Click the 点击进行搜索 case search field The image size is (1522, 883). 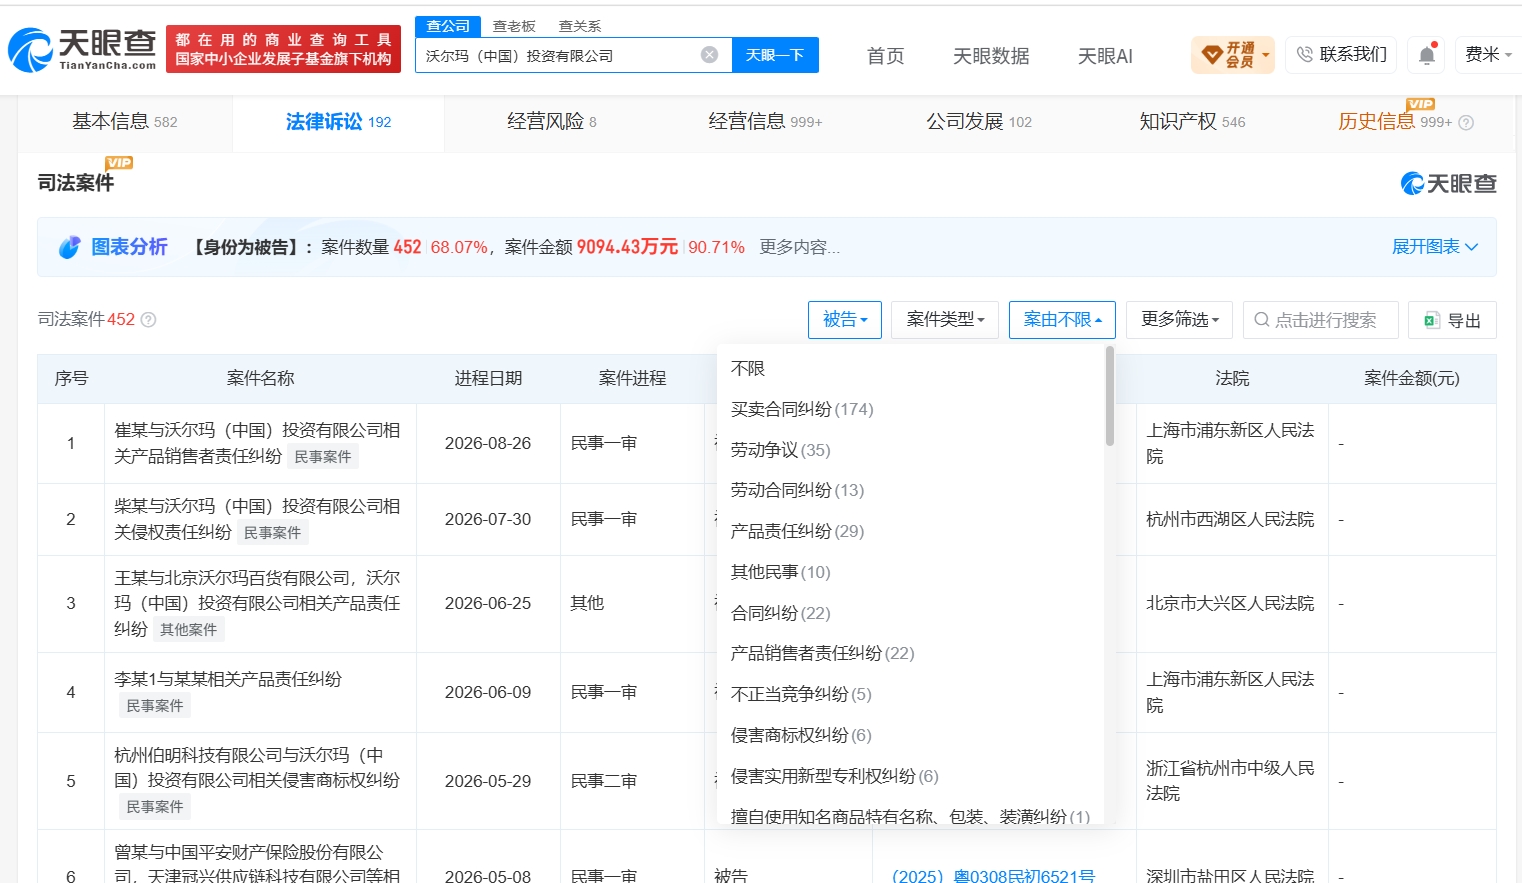coord(1320,320)
